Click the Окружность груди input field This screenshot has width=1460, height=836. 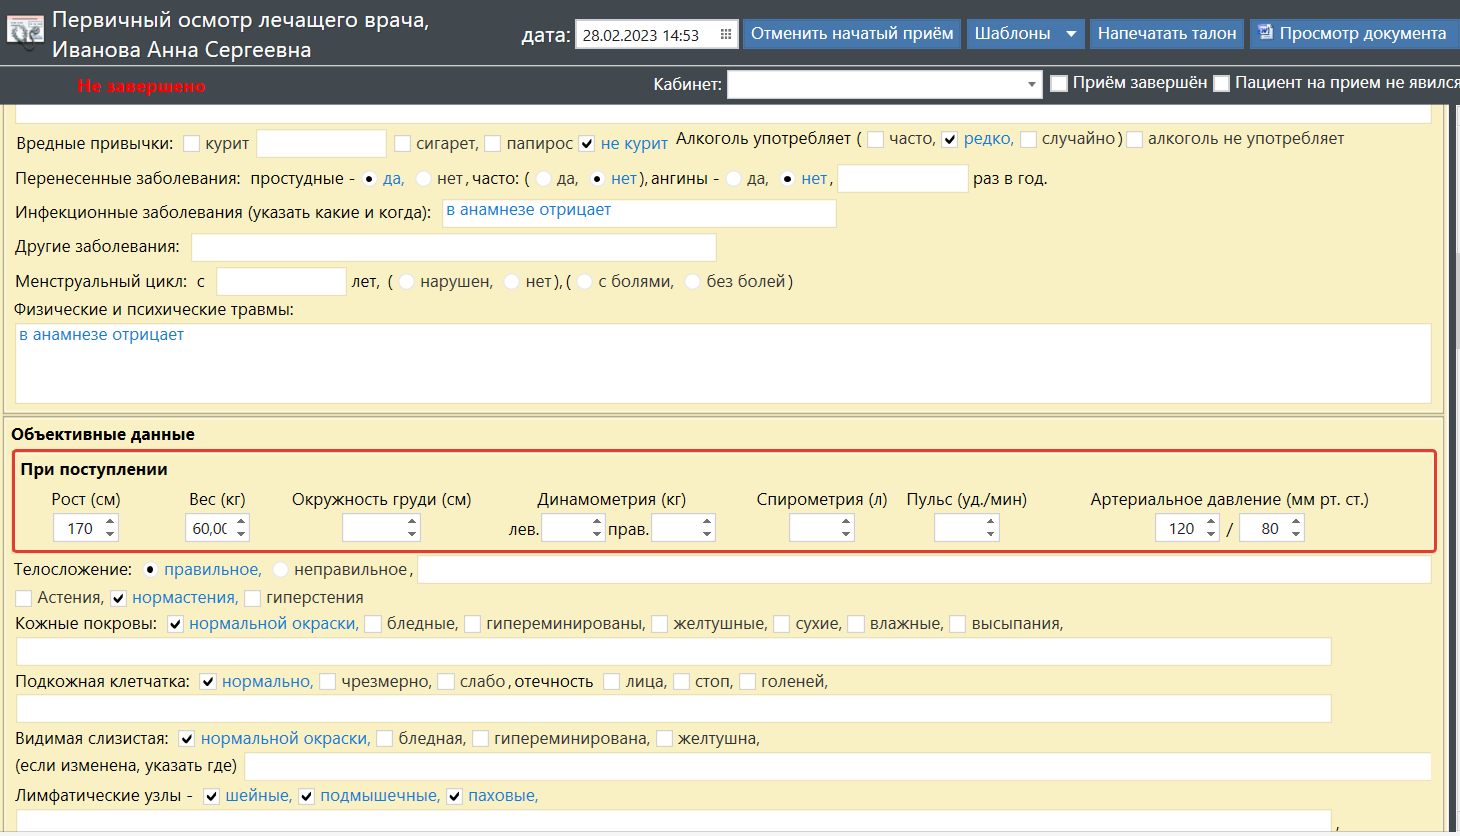pyautogui.click(x=373, y=528)
